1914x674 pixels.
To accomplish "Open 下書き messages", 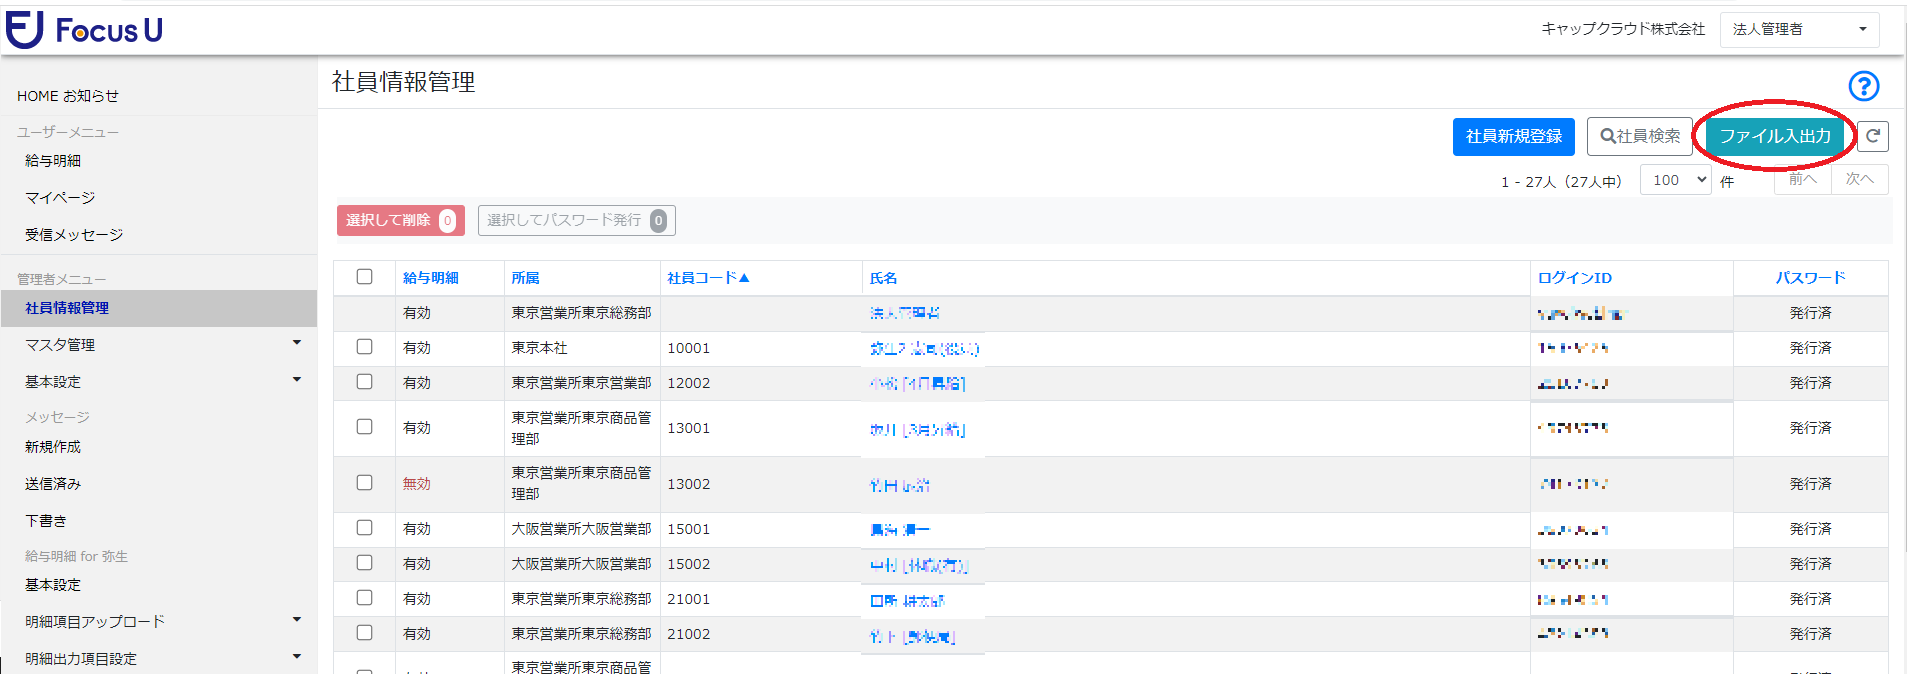I will 46,521.
